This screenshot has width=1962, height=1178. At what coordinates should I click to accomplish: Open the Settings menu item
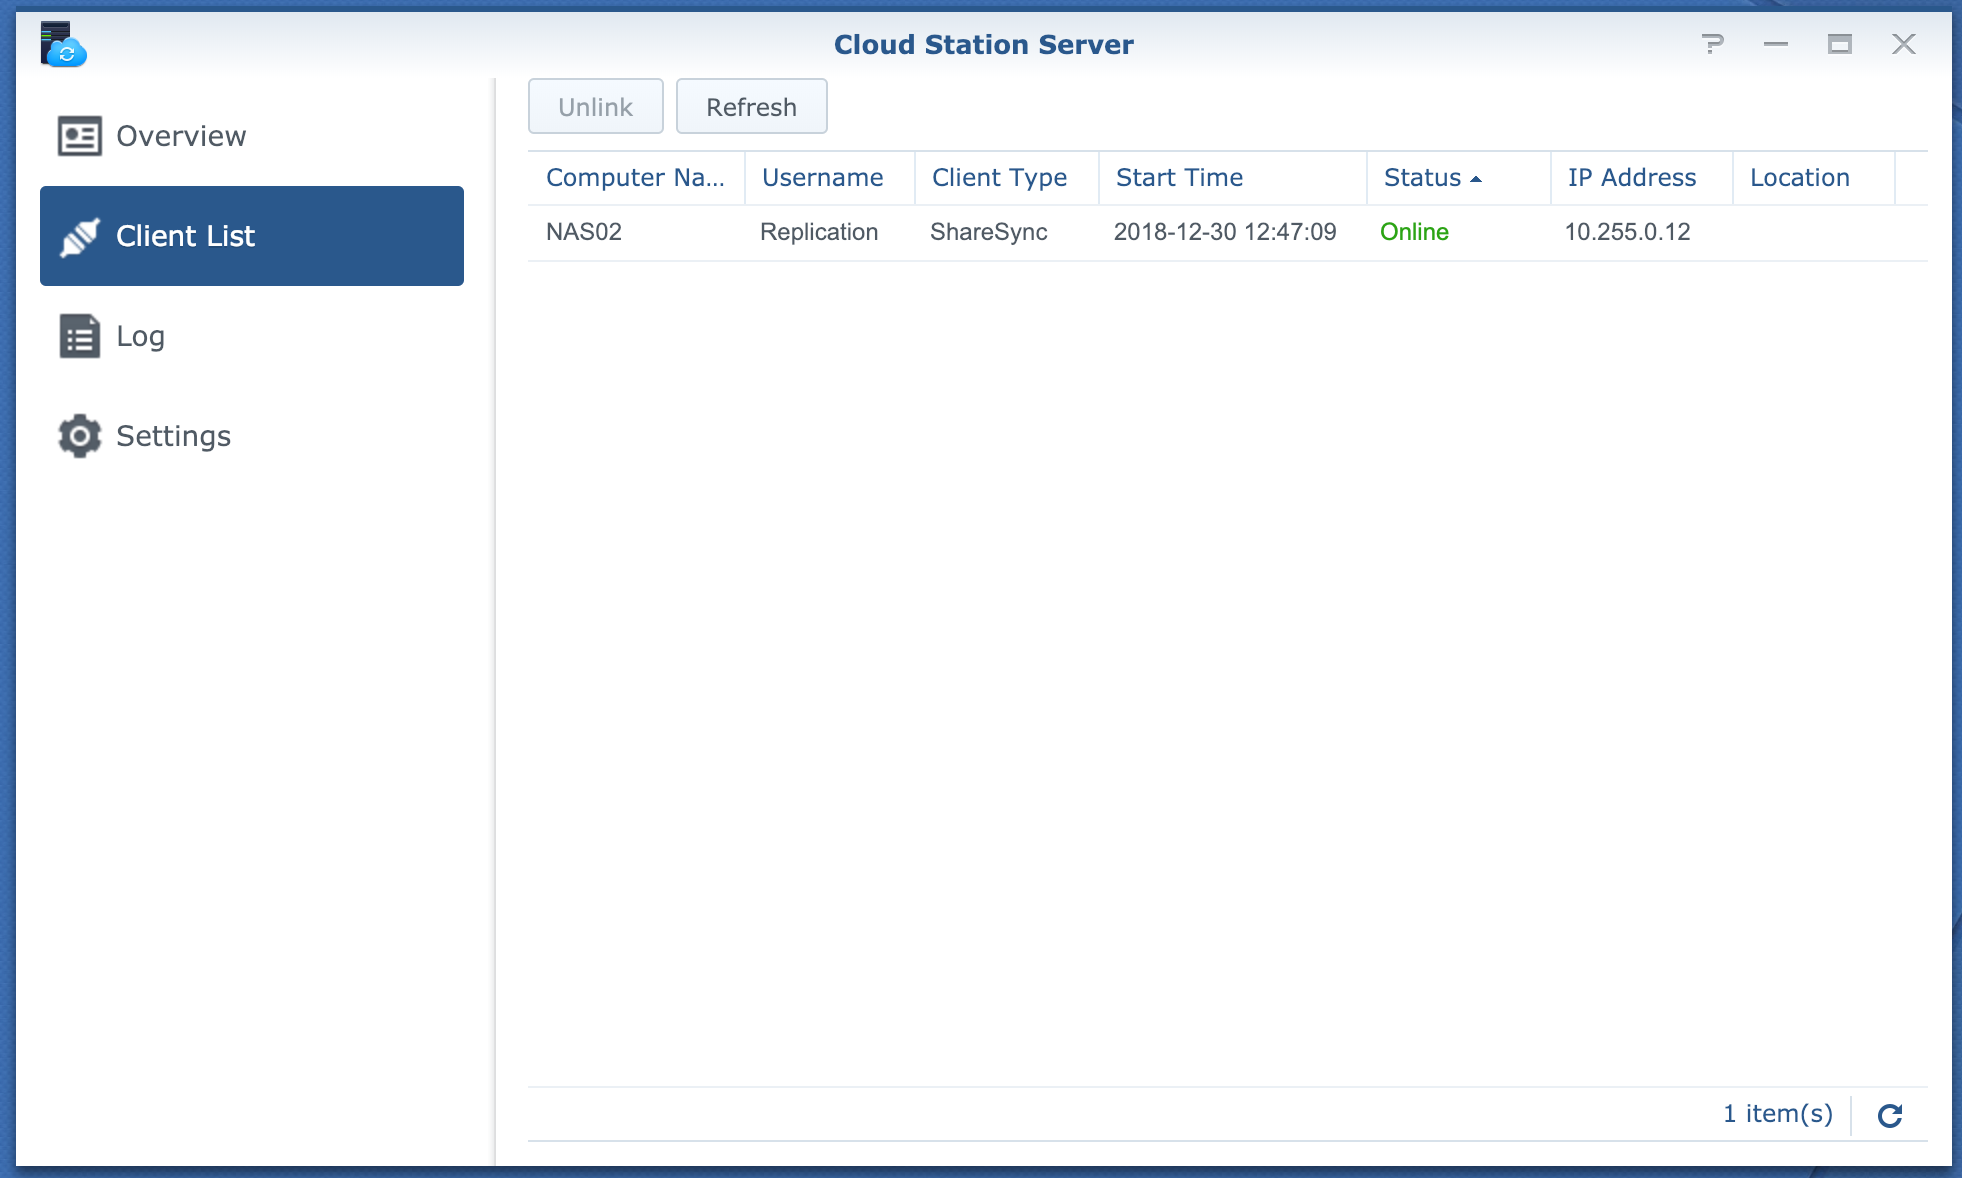(x=252, y=436)
